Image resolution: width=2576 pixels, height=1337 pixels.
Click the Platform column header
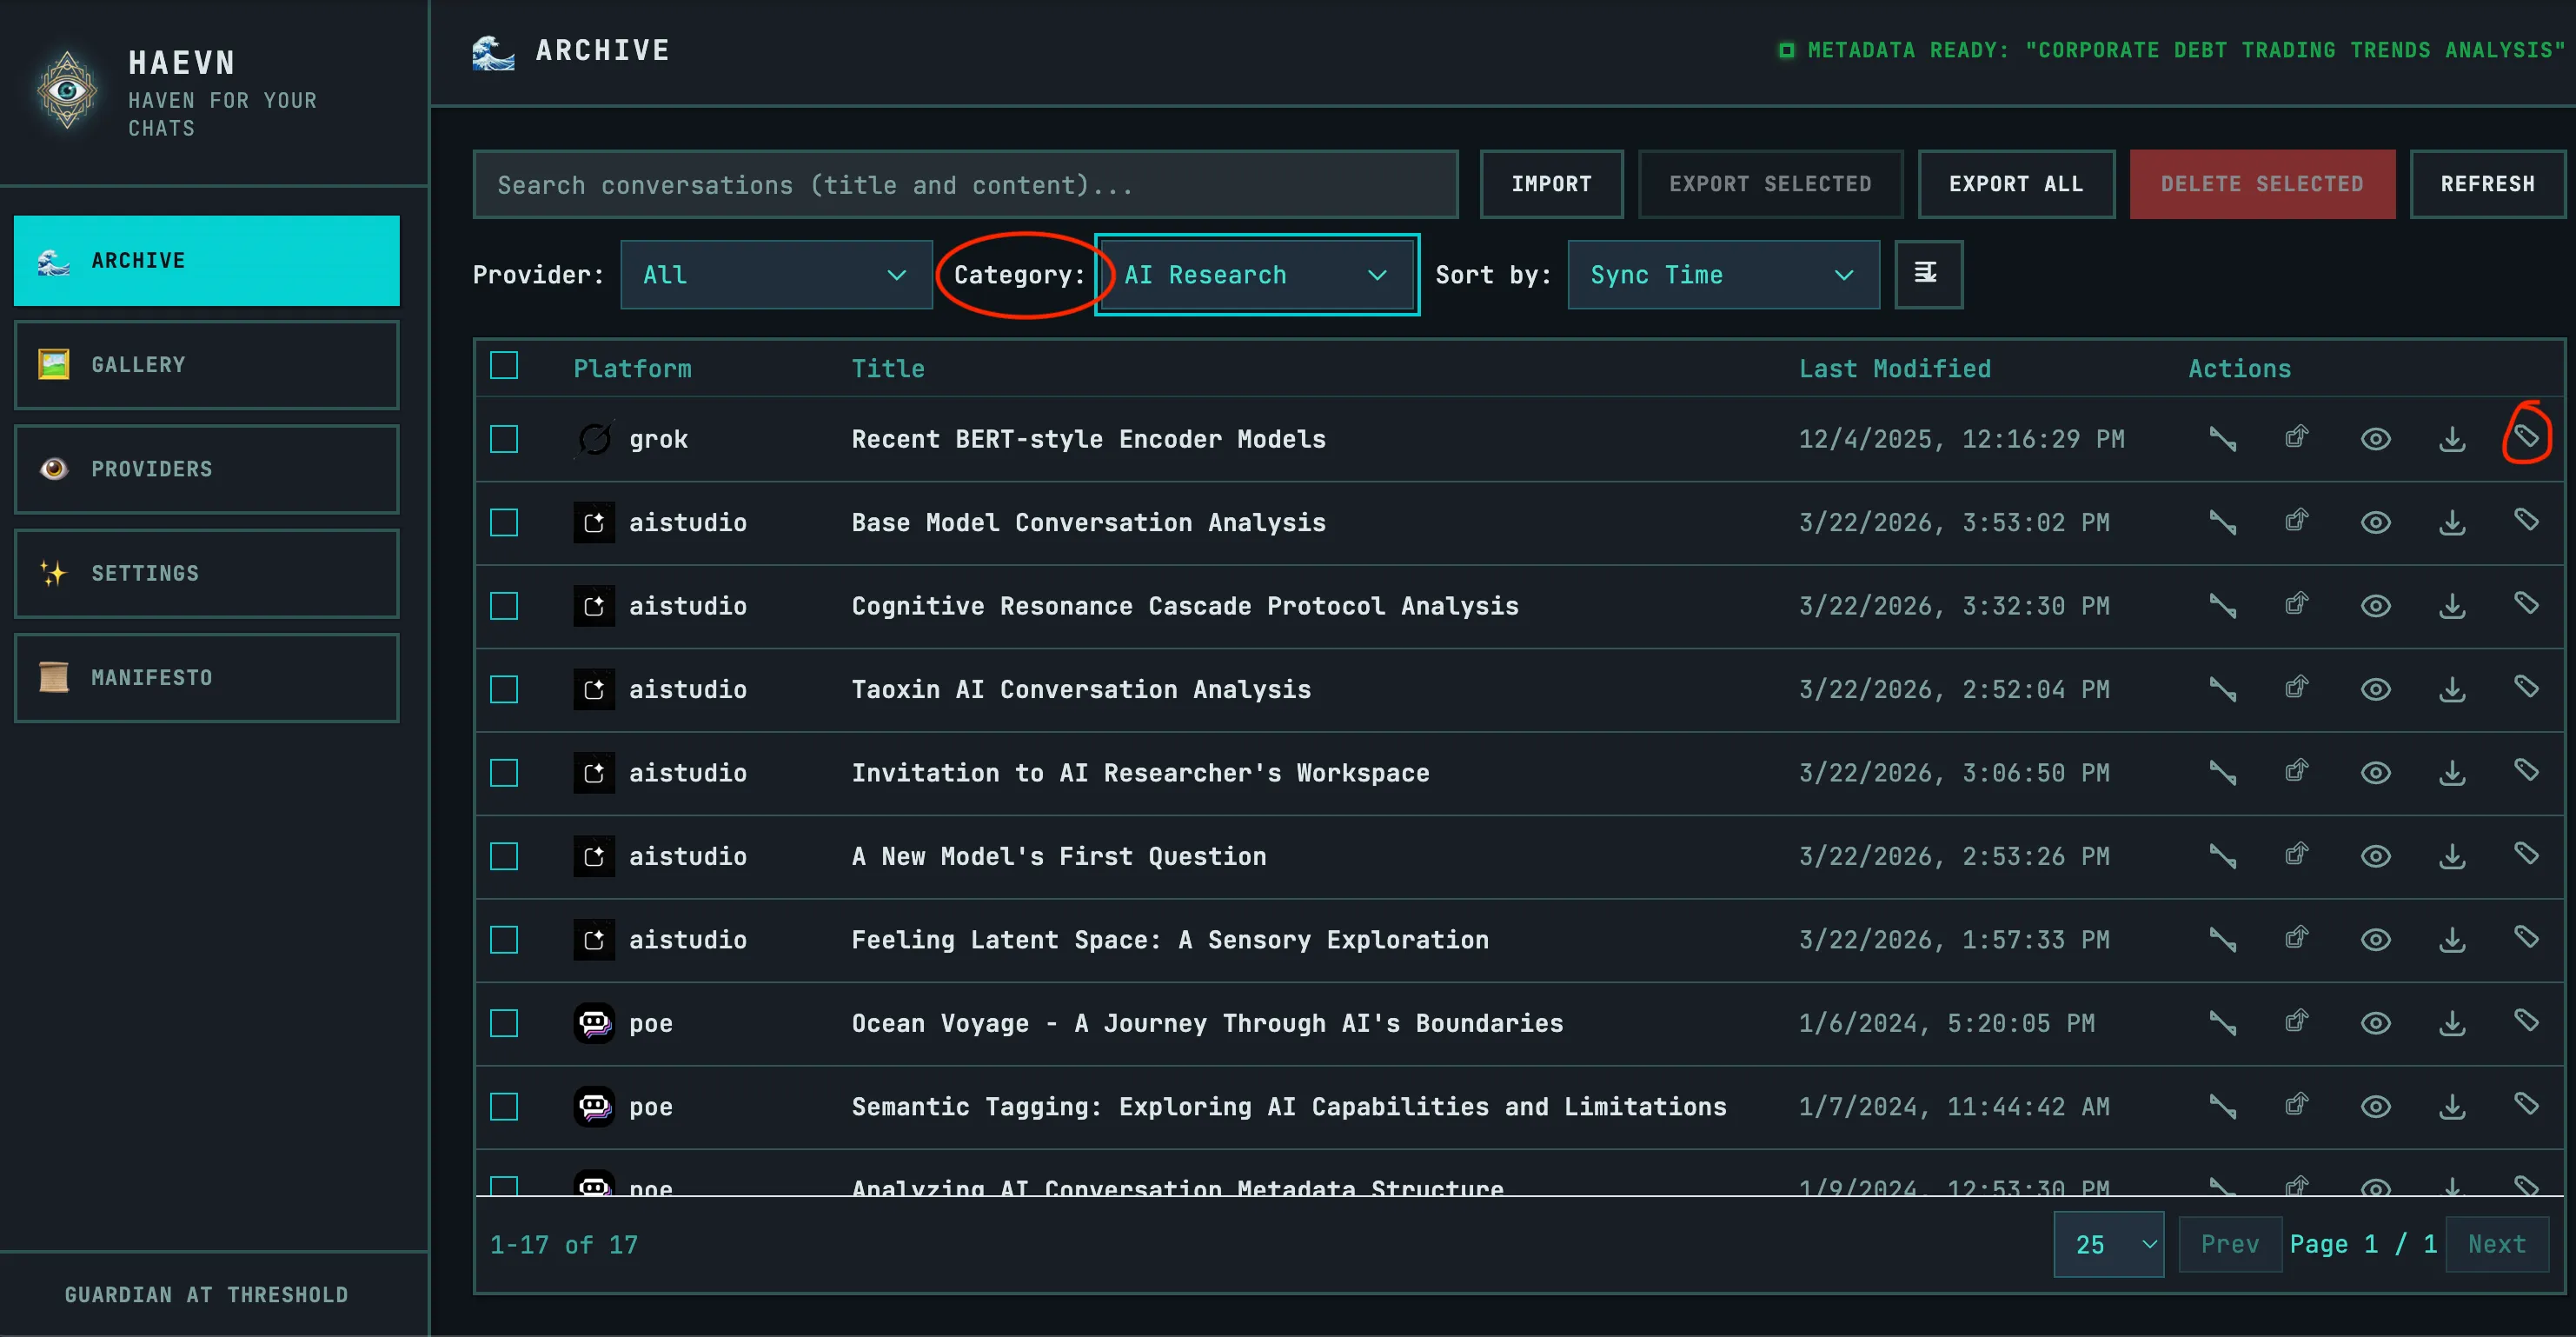(632, 369)
